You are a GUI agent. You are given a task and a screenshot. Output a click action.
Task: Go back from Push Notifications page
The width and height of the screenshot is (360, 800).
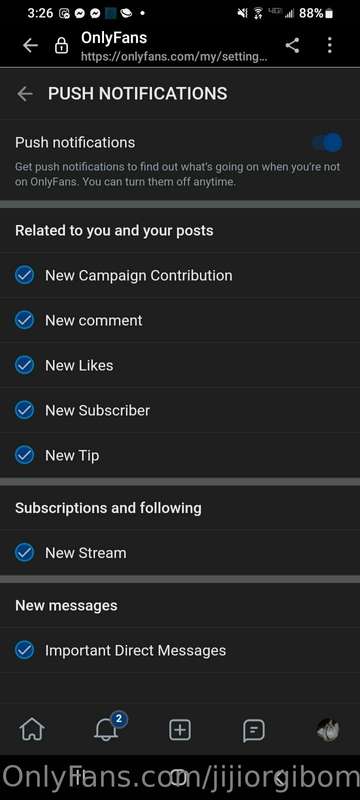tap(24, 94)
